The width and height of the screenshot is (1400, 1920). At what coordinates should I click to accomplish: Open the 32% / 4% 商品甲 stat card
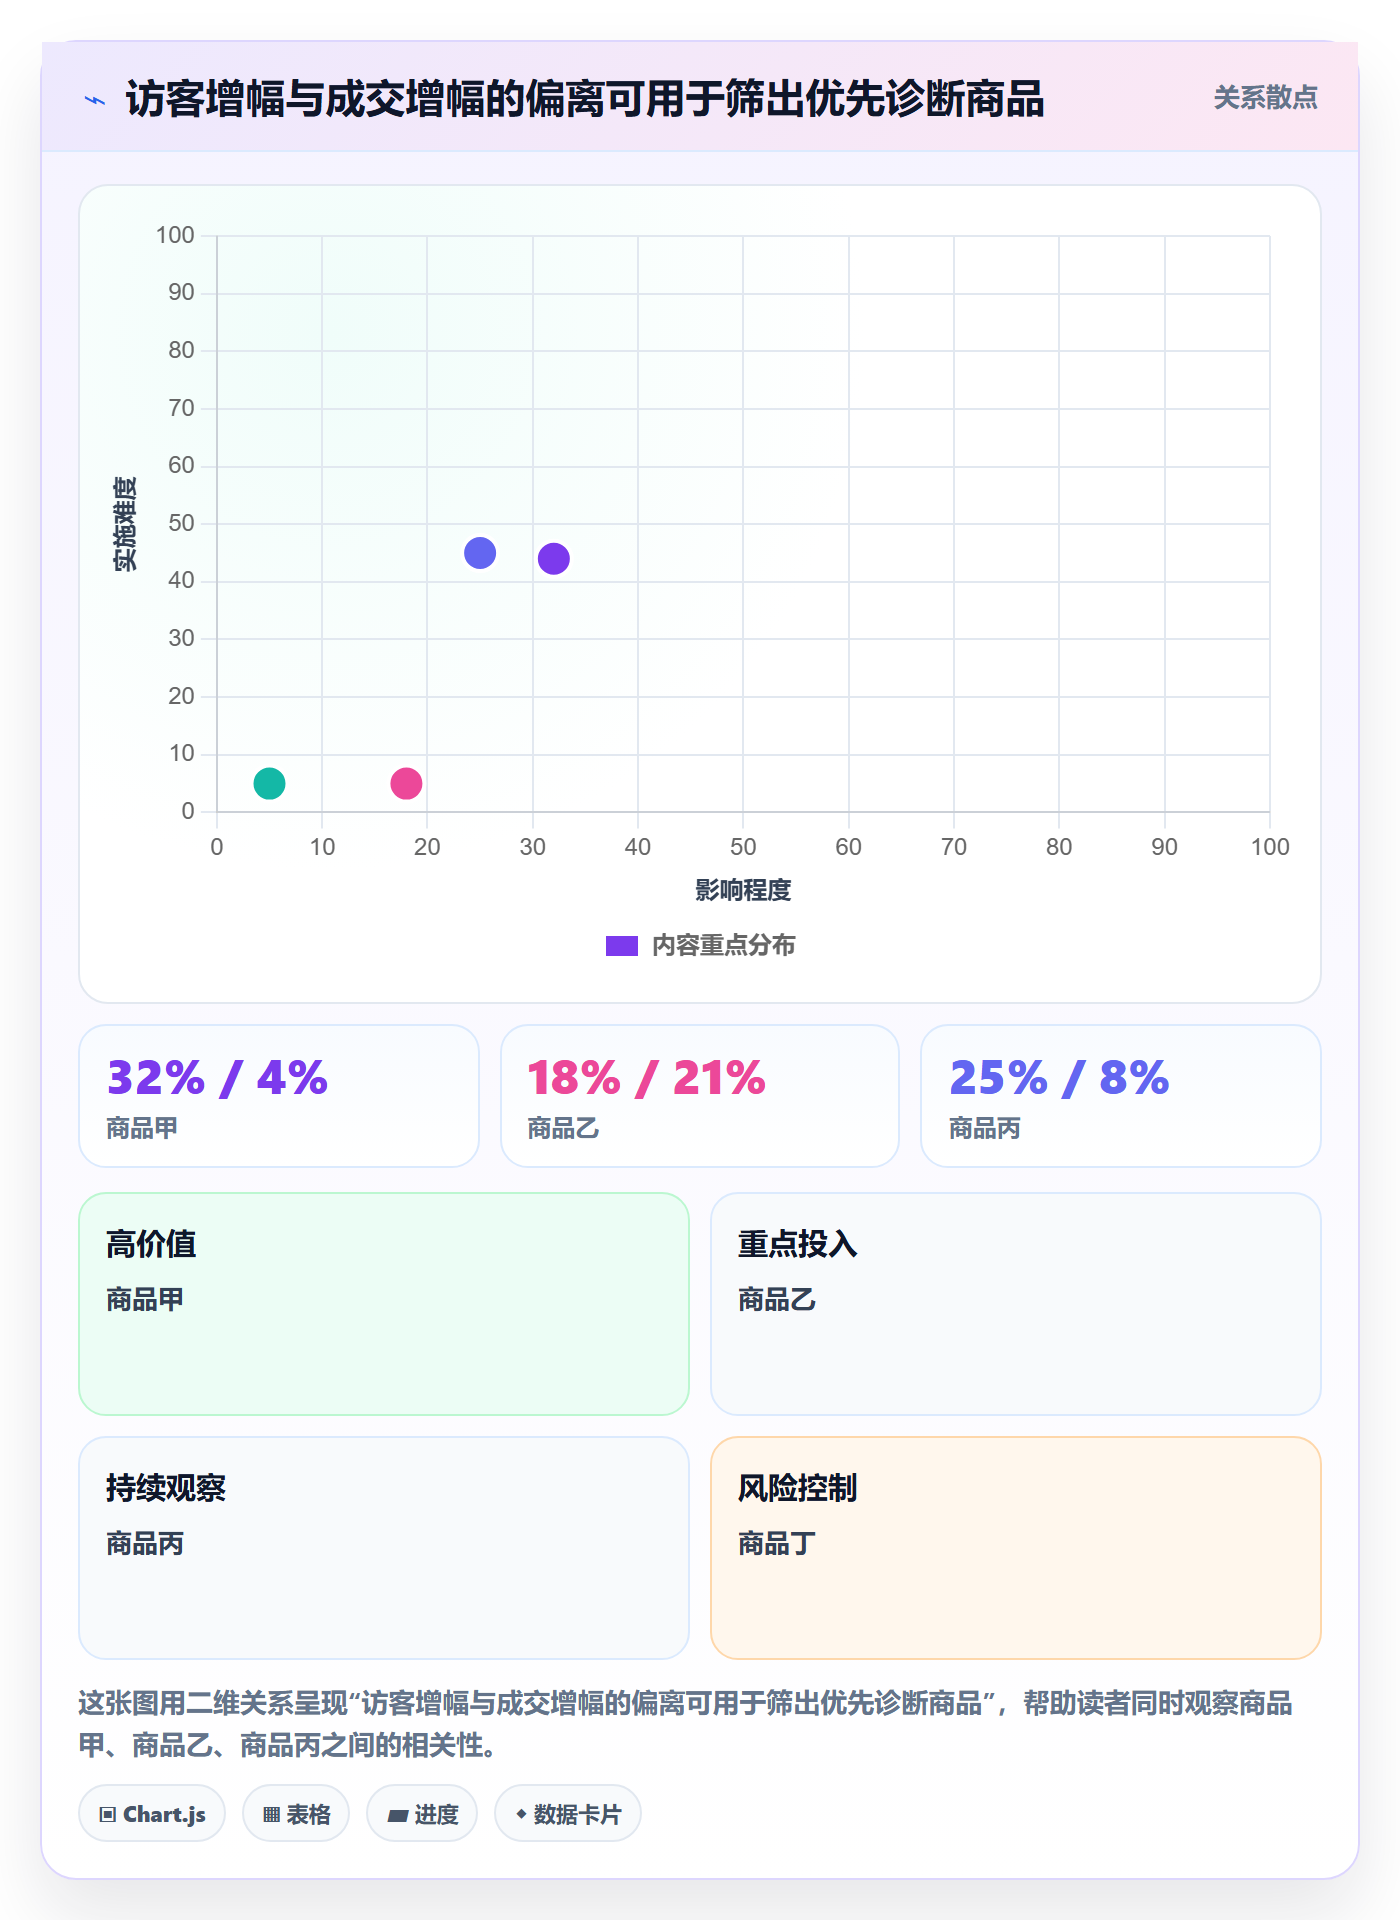(x=279, y=1096)
